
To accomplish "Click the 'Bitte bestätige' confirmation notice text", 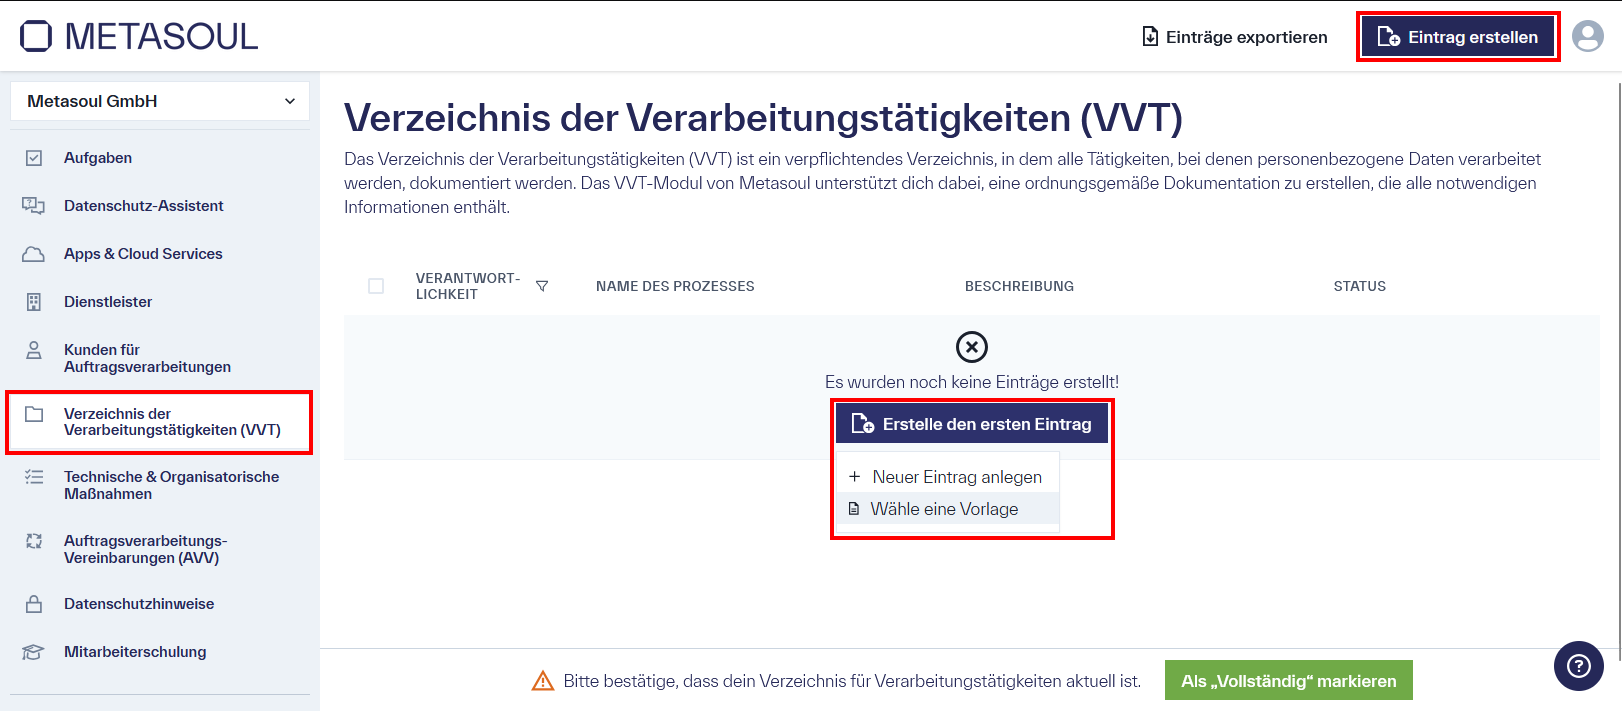I will [852, 681].
